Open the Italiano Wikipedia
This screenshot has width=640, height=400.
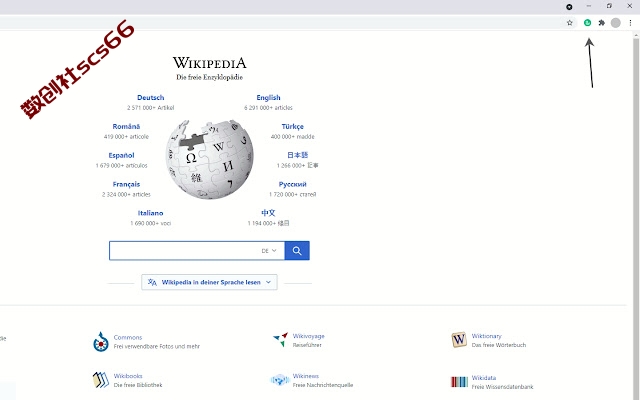pos(150,213)
